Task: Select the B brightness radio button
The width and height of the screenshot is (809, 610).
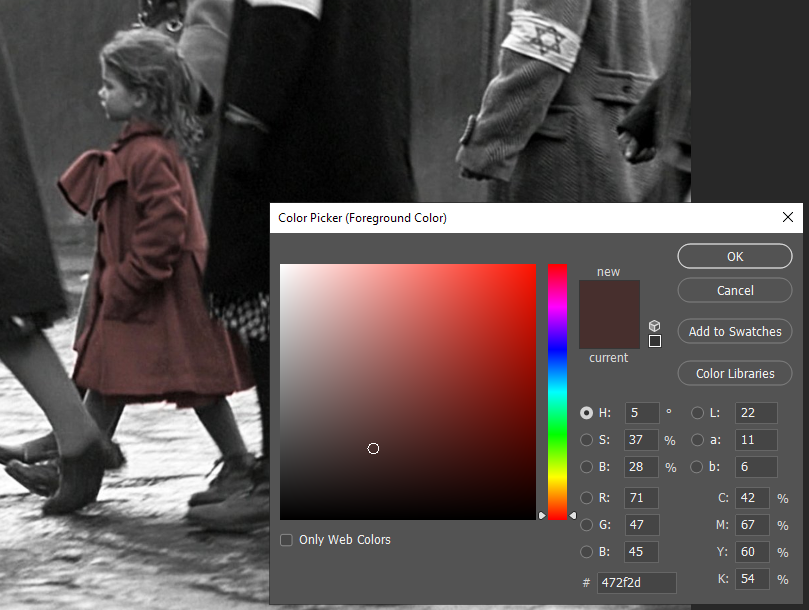Action: [x=586, y=467]
